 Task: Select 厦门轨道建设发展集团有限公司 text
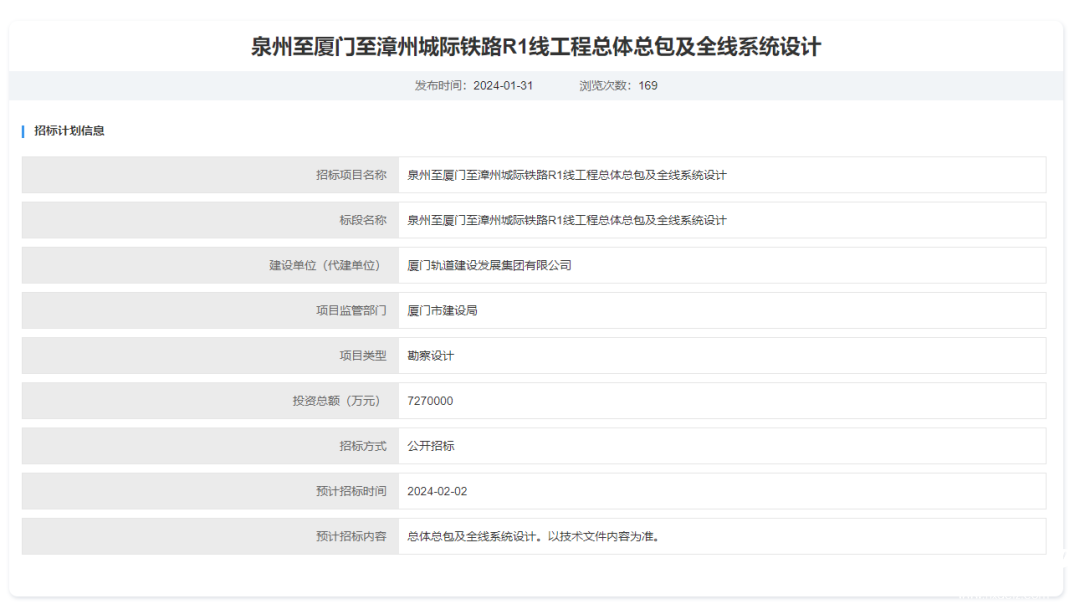[489, 265]
